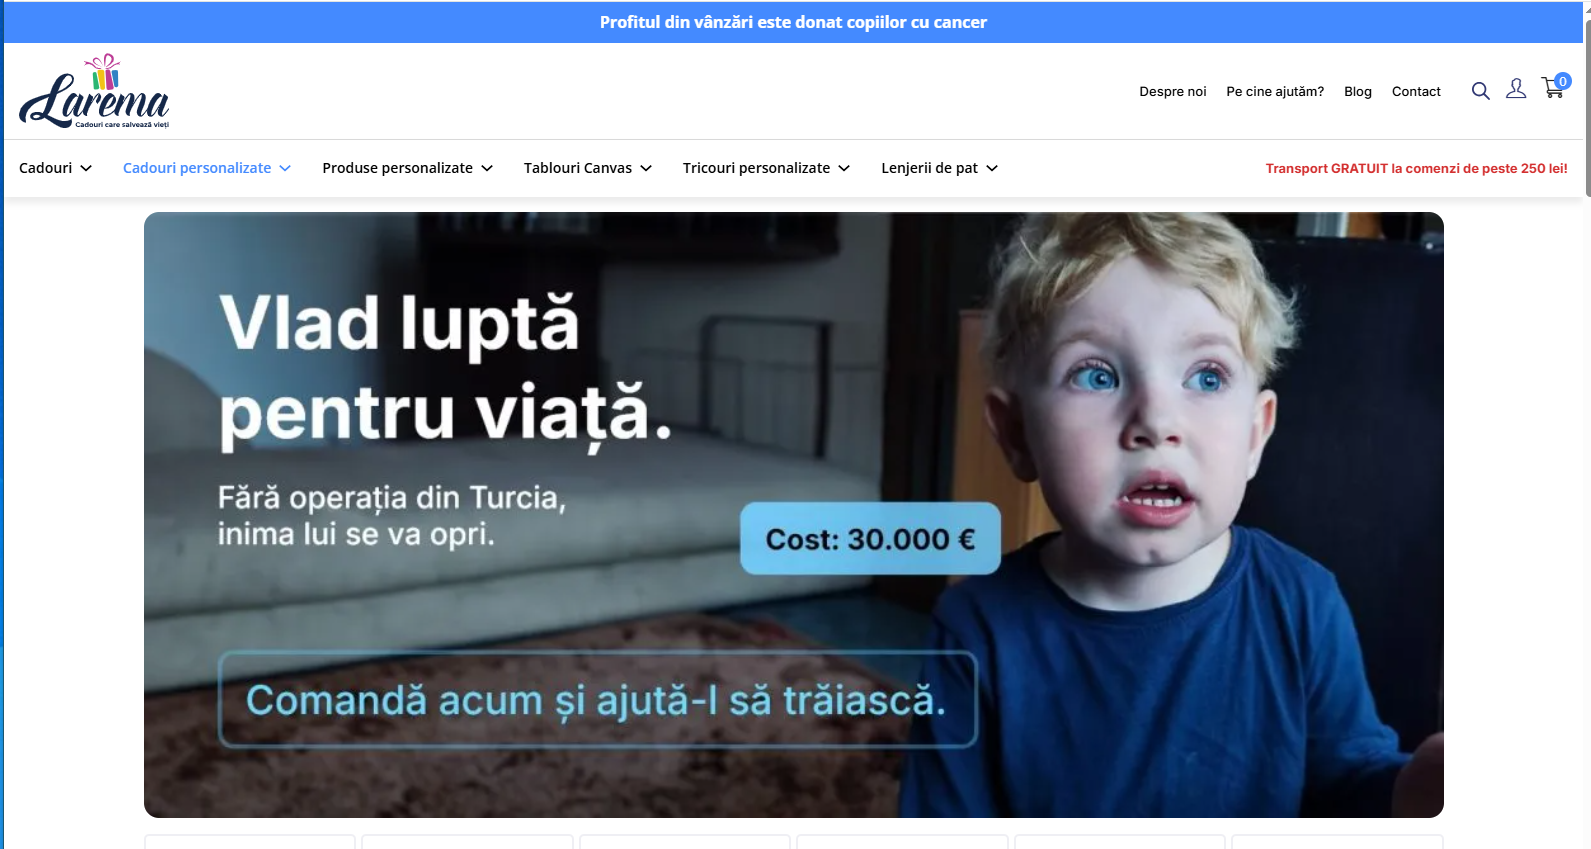Open the user account icon
This screenshot has height=849, width=1591.
[x=1516, y=89]
